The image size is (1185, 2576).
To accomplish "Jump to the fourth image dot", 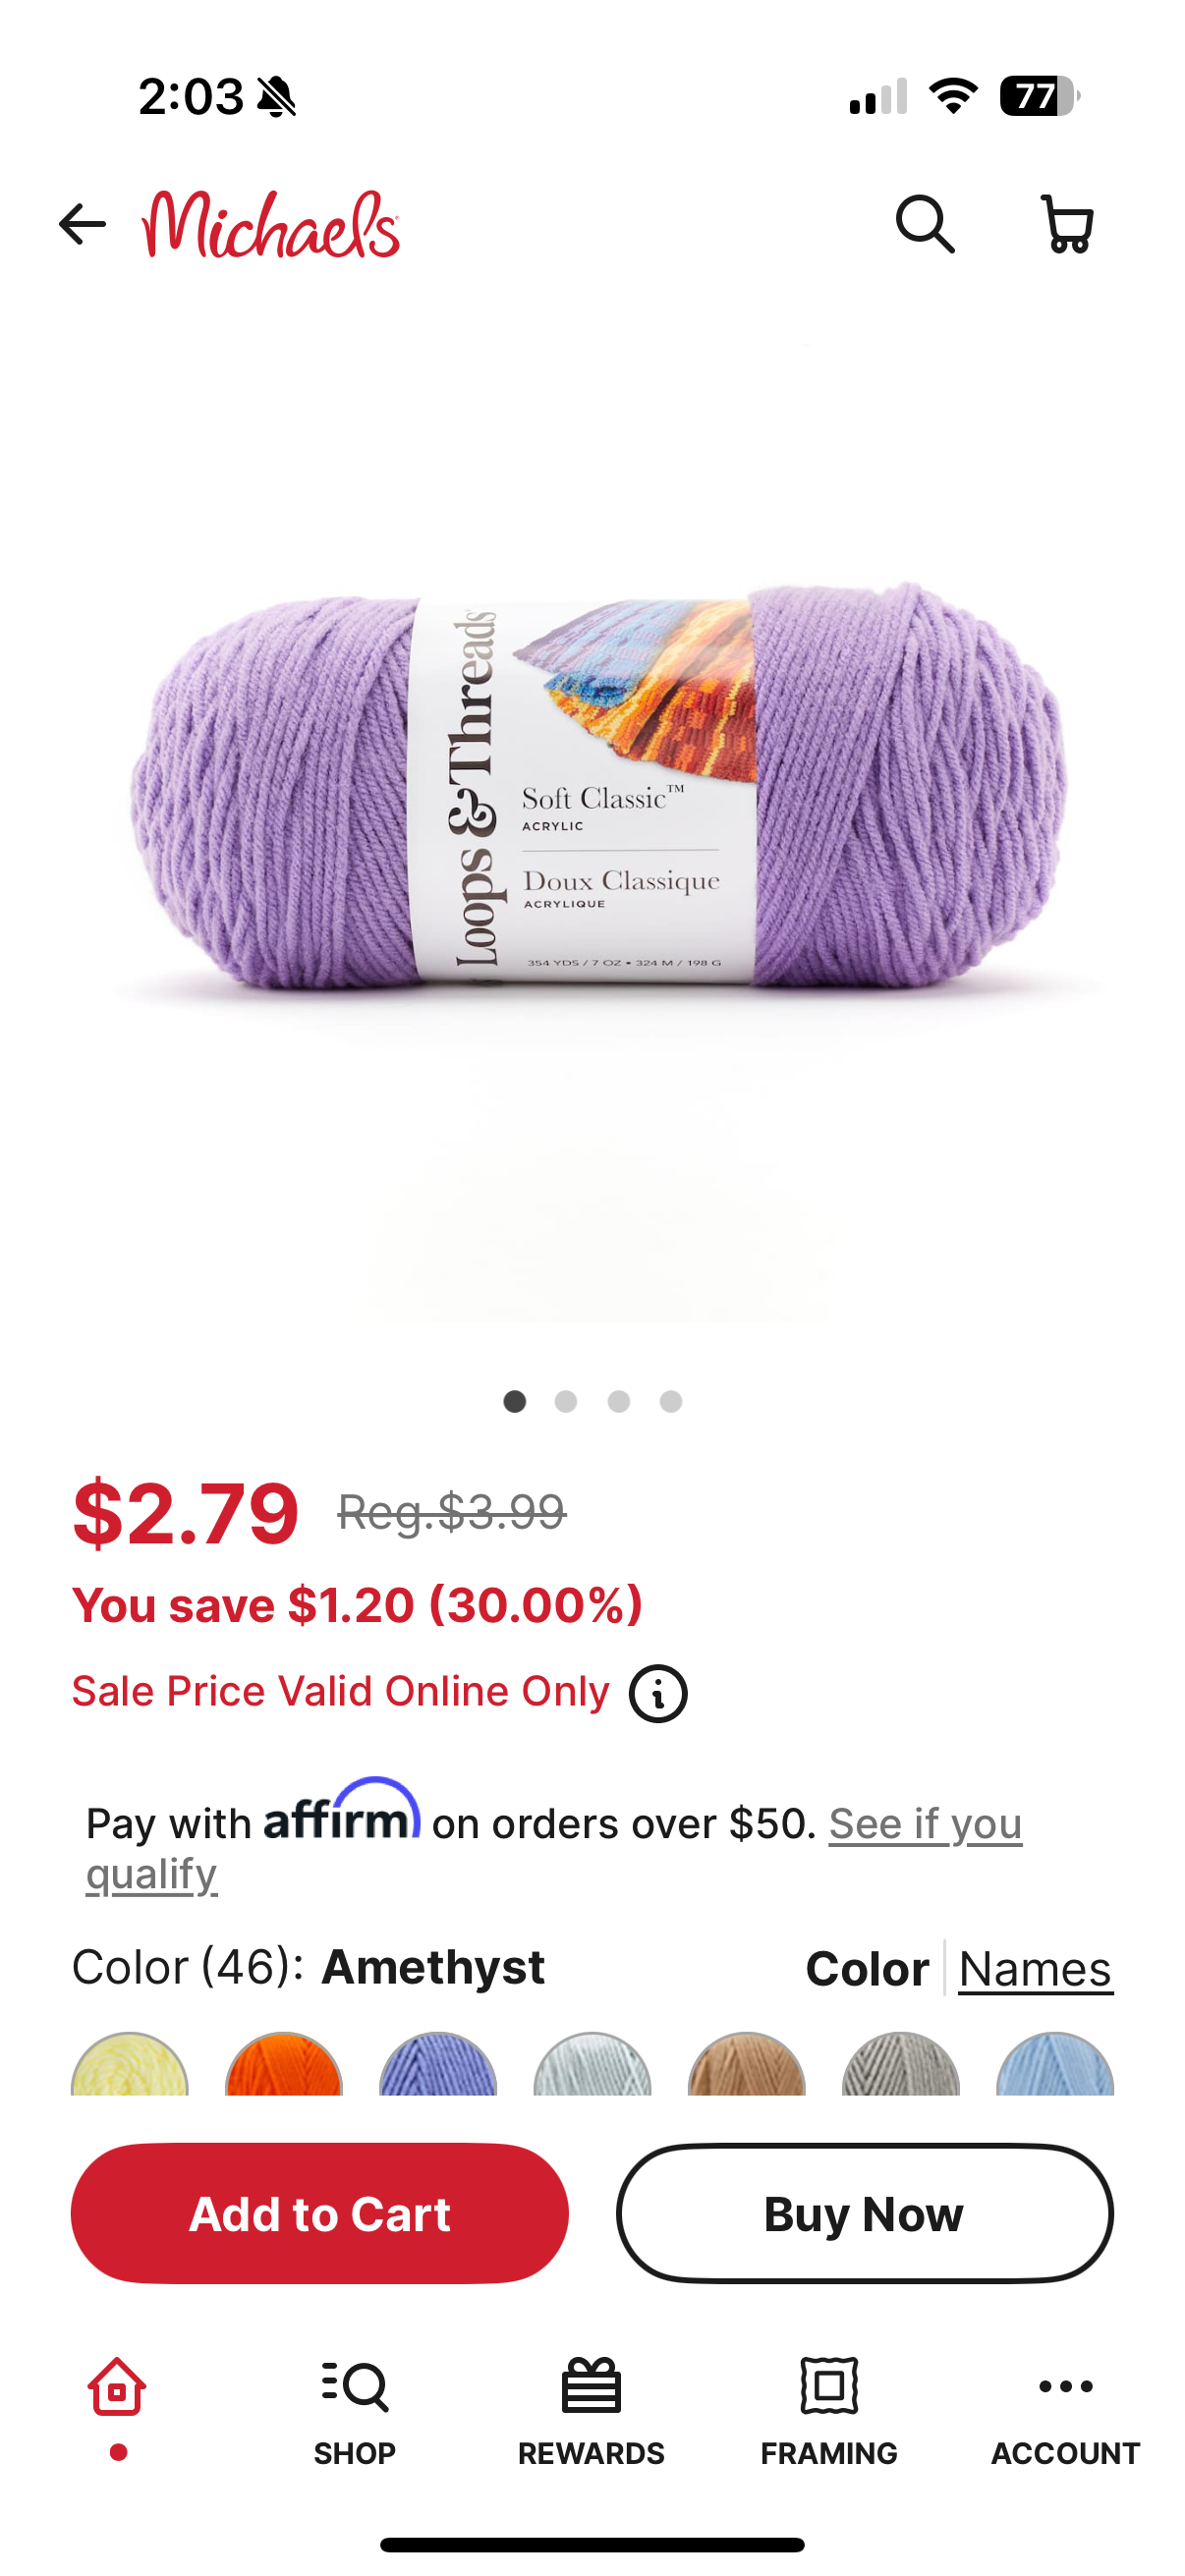I will [x=671, y=1401].
